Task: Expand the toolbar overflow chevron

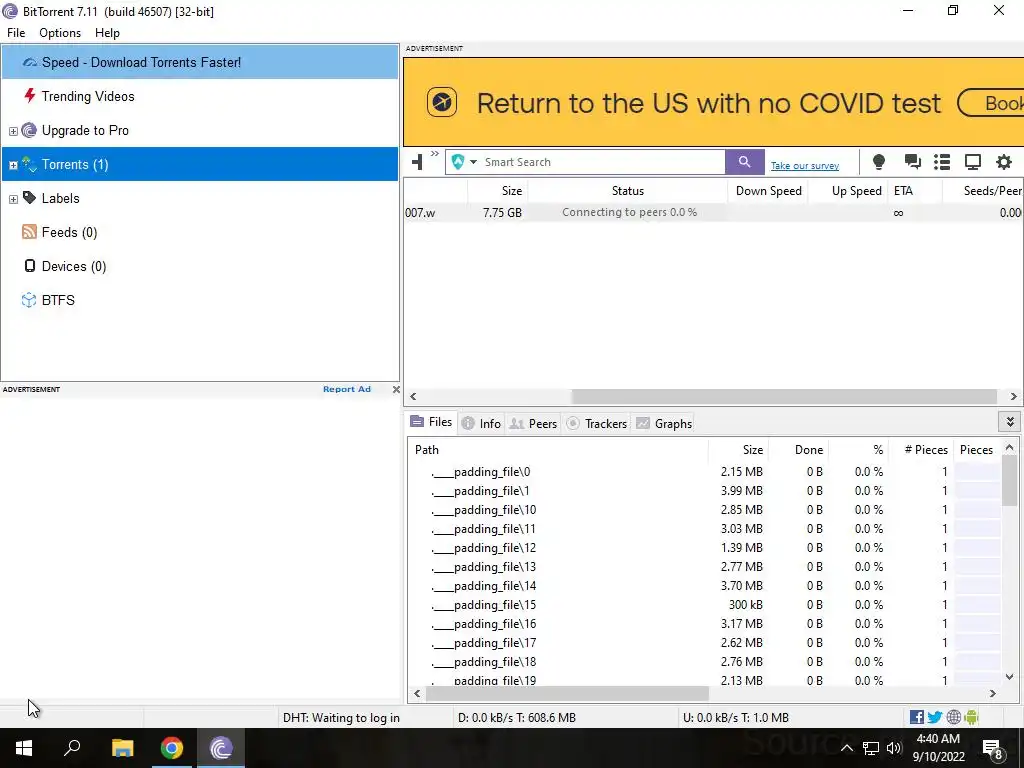Action: 435,154
